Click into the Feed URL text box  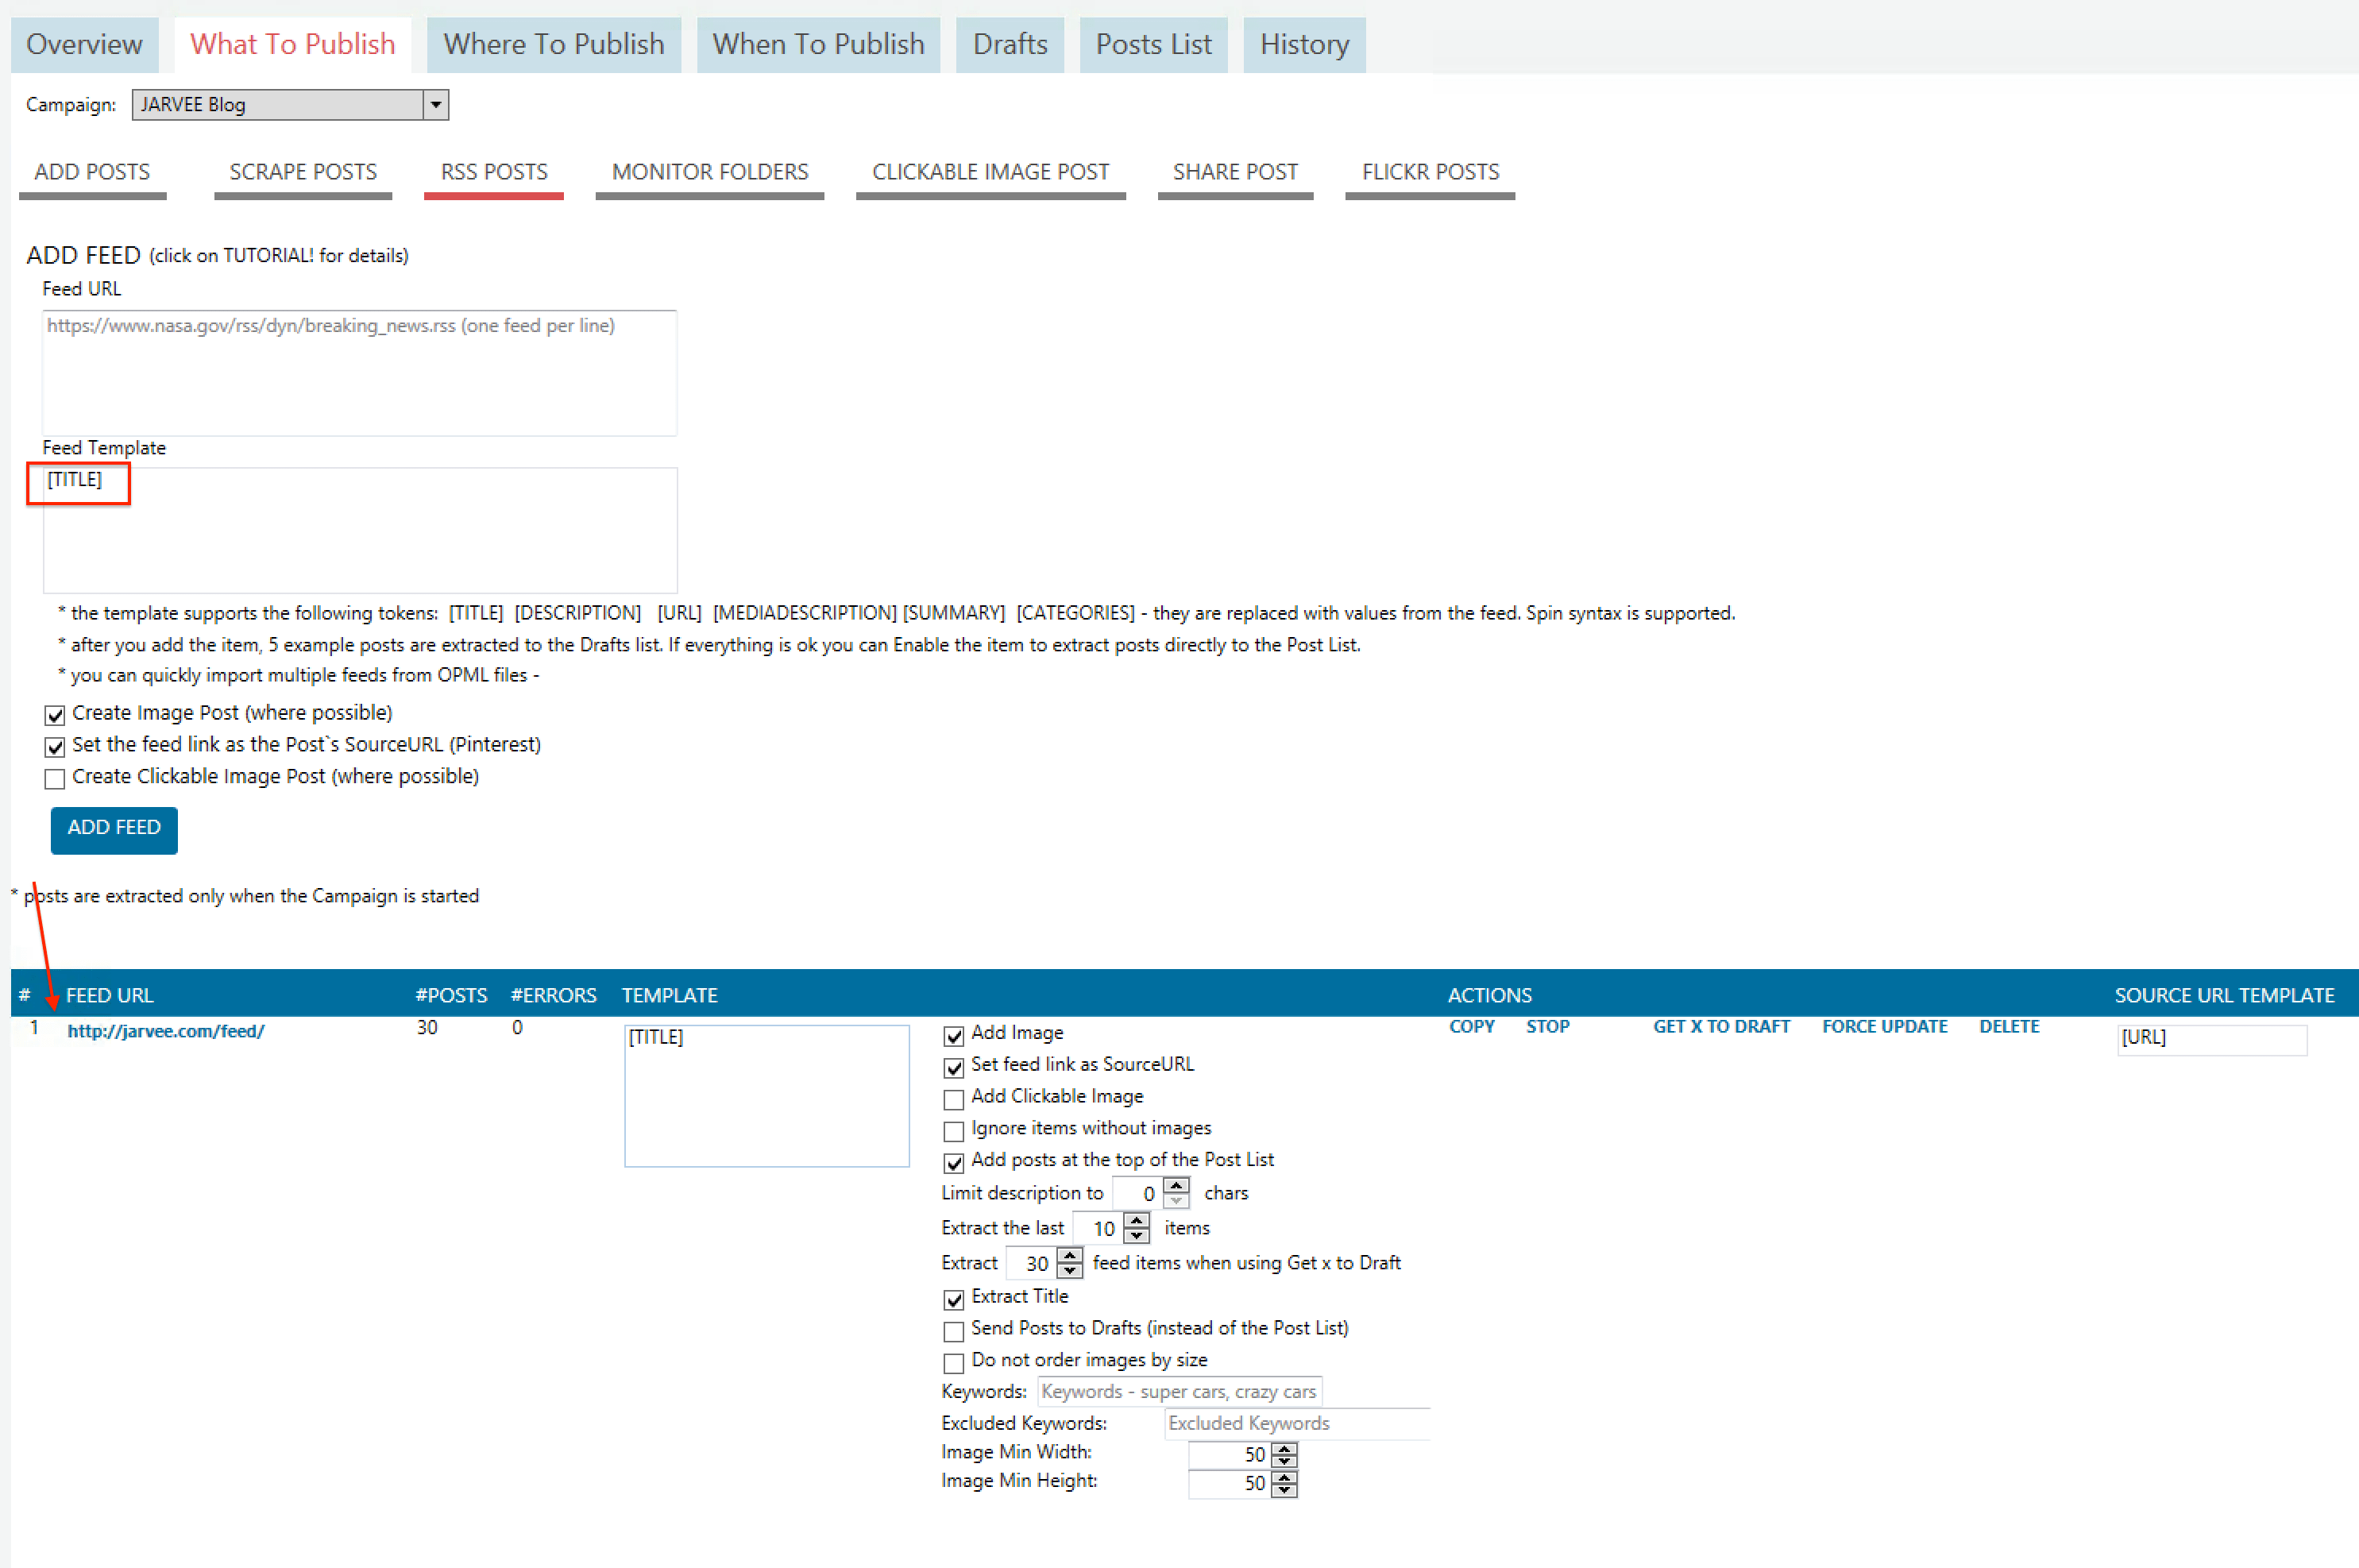coord(359,373)
